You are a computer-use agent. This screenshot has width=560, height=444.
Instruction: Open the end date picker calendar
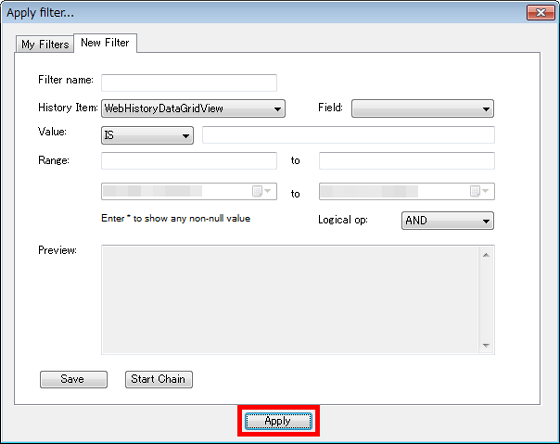pyautogui.click(x=480, y=191)
